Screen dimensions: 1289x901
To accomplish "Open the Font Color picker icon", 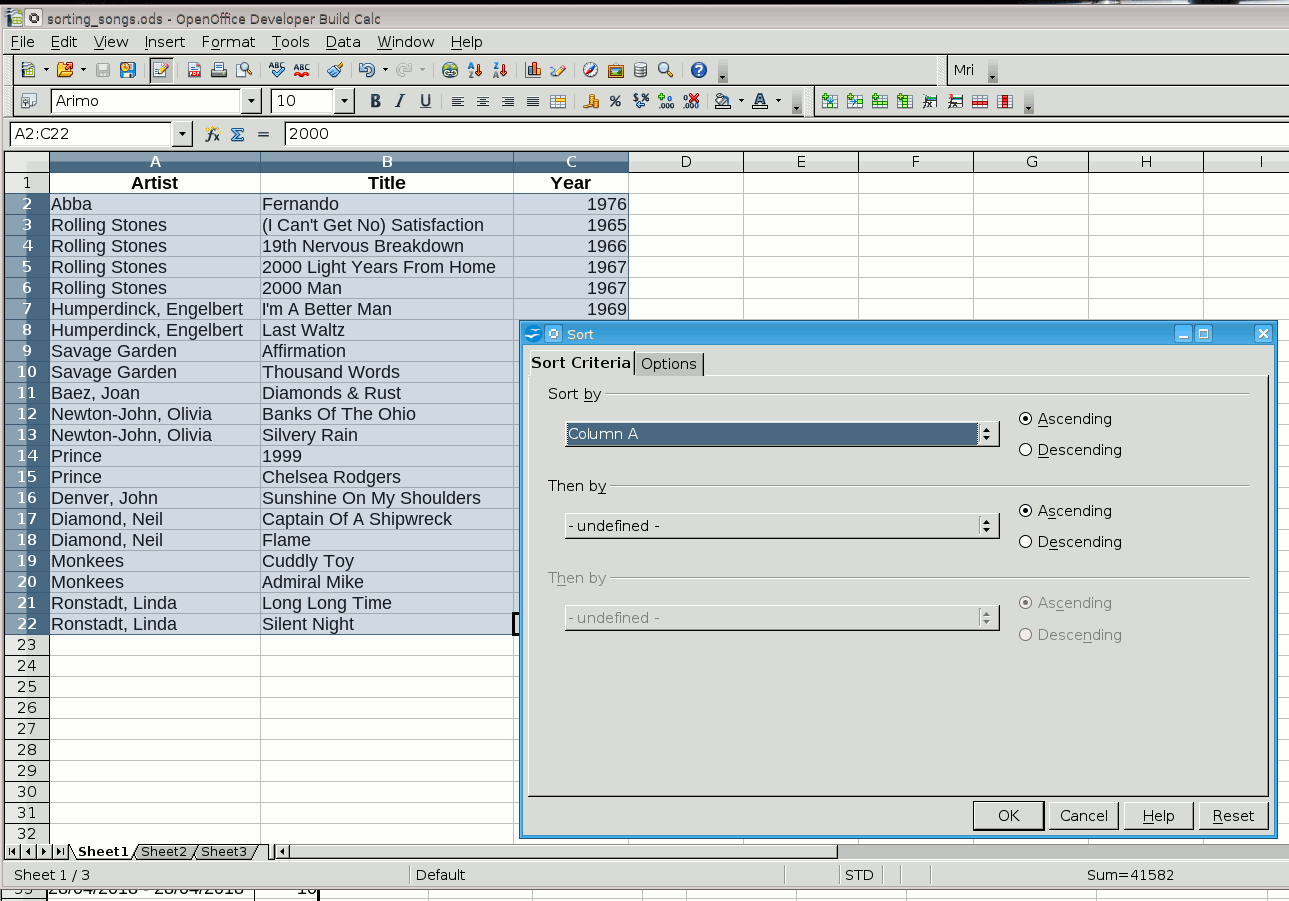I will click(759, 101).
